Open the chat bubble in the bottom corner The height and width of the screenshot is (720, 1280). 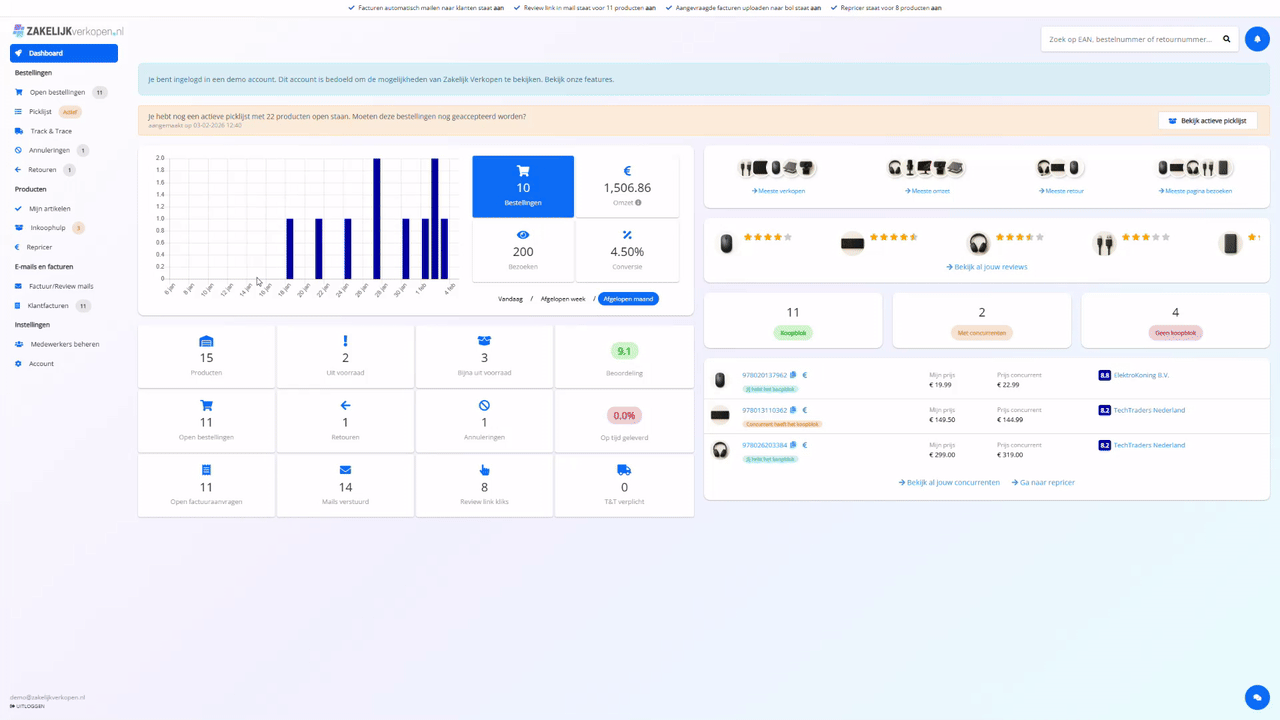(1257, 697)
